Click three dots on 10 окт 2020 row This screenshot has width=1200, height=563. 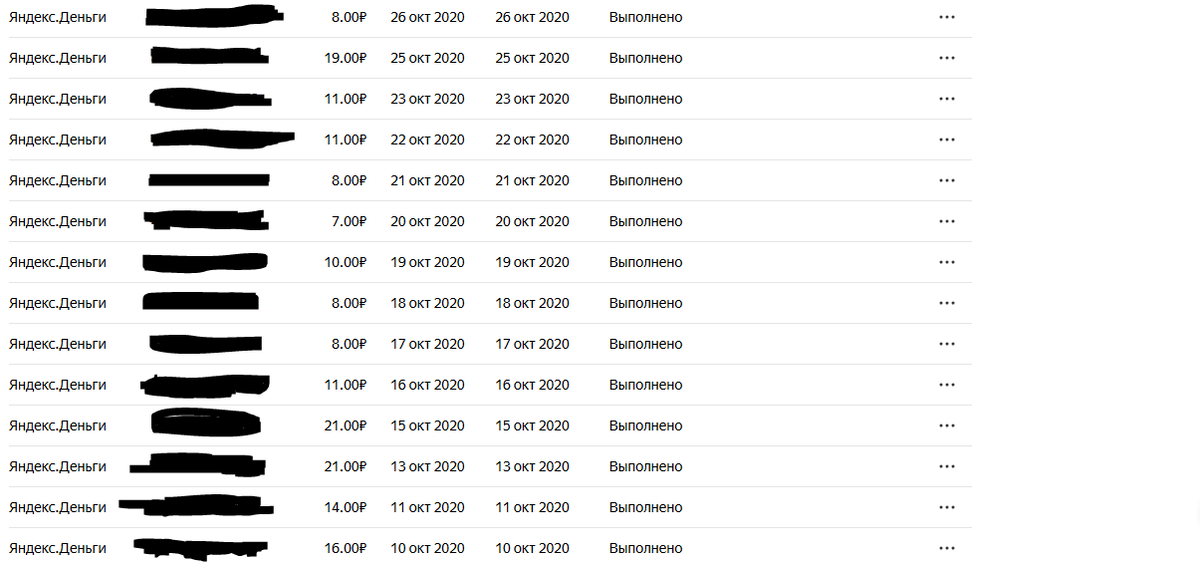point(947,549)
